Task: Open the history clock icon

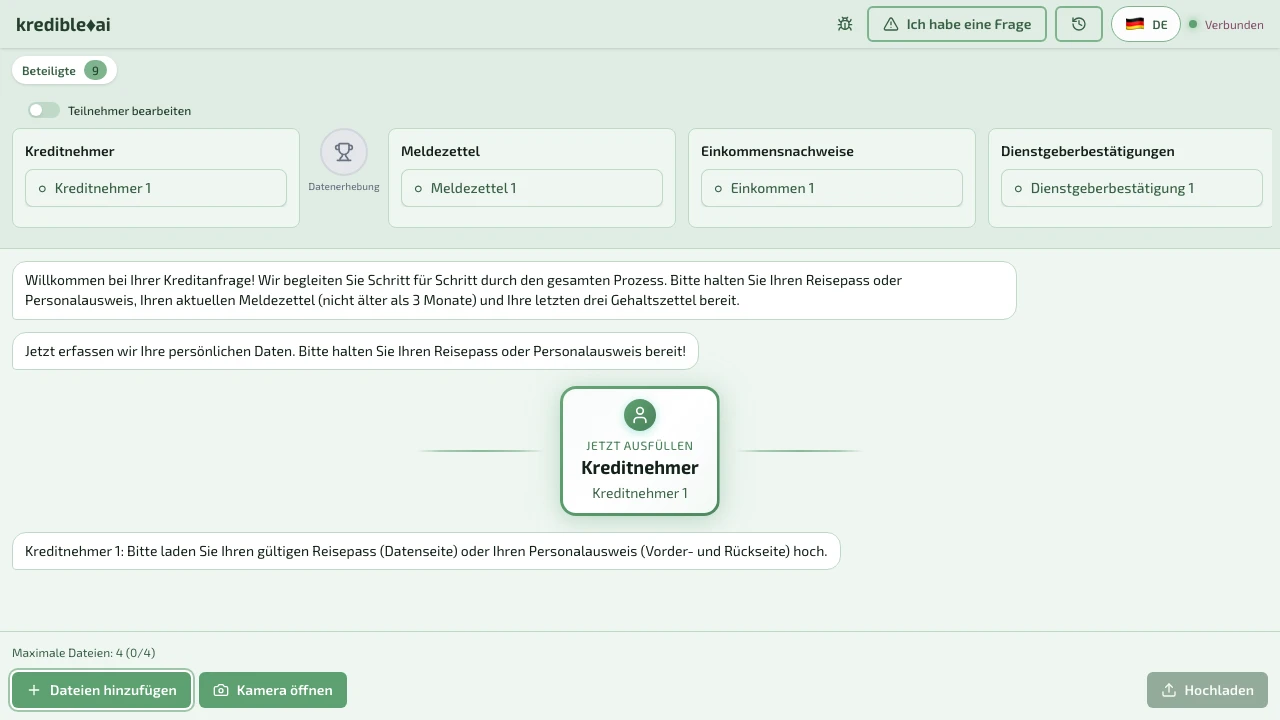Action: click(1078, 24)
